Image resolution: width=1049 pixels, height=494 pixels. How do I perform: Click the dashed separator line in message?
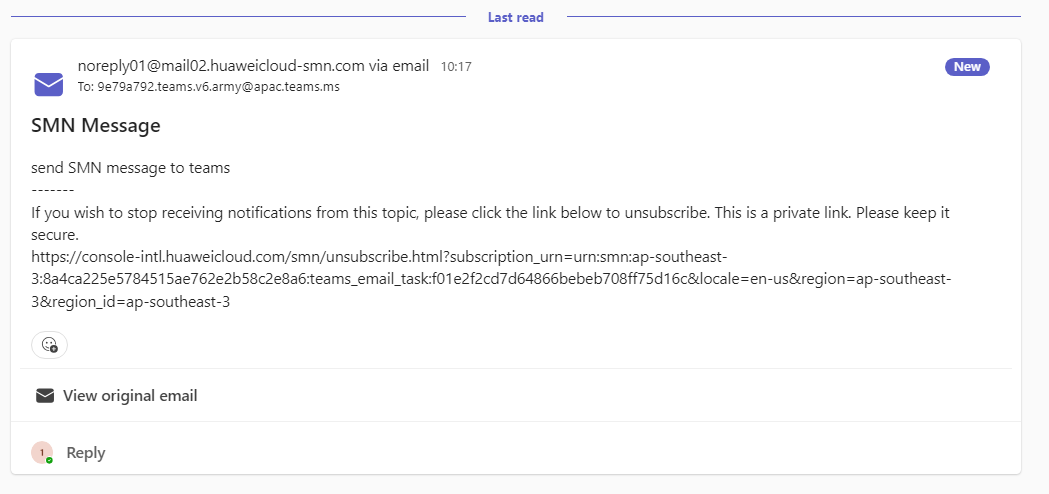click(53, 191)
